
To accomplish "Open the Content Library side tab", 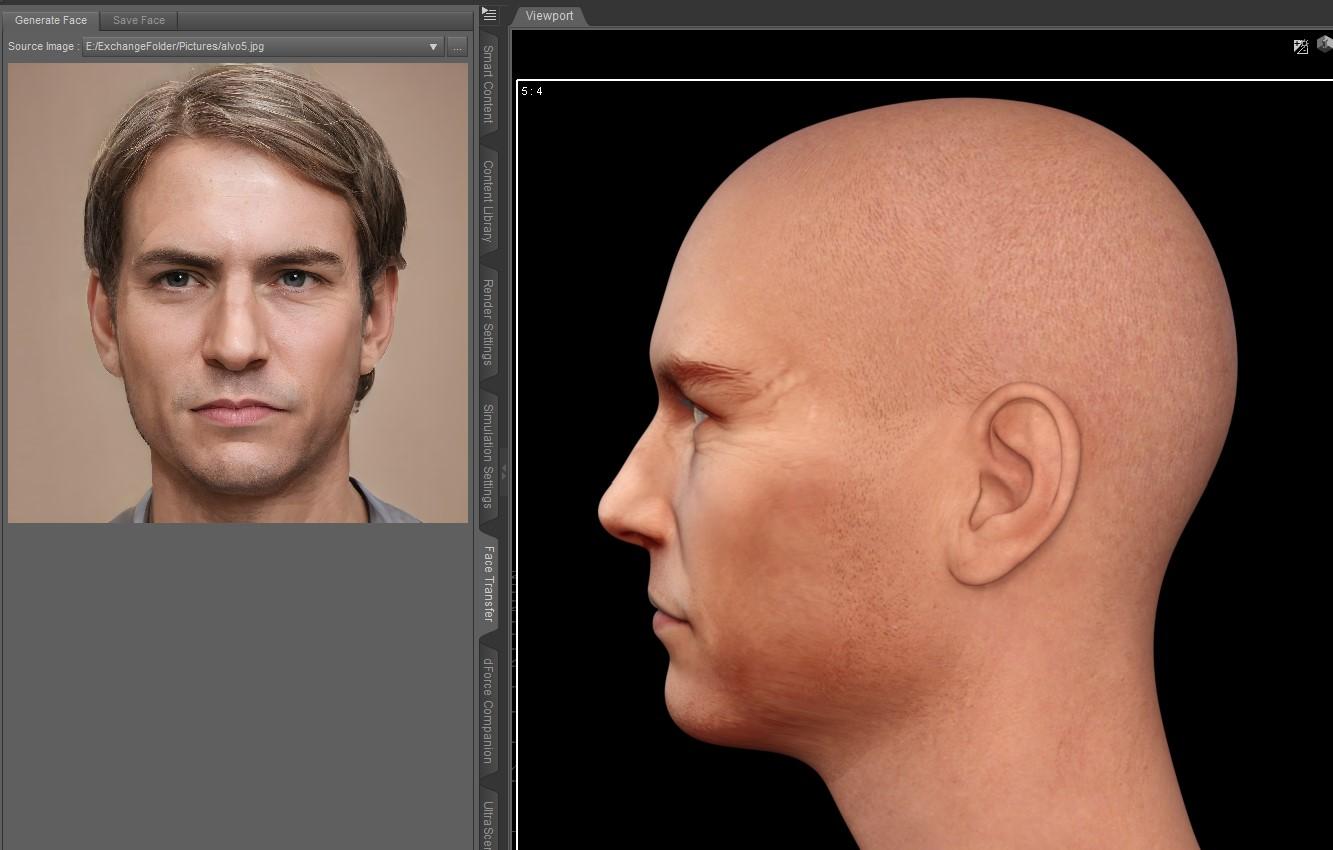I will (x=489, y=201).
